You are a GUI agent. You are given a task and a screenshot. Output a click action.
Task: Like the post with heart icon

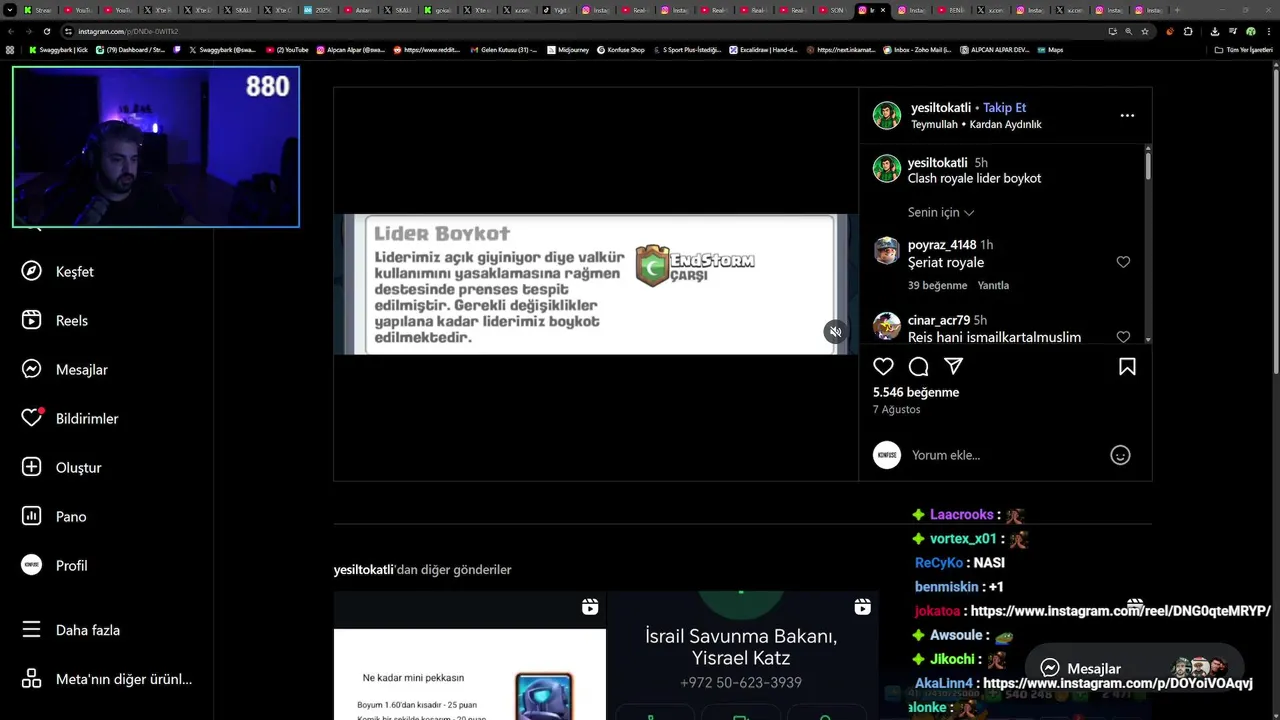[883, 366]
